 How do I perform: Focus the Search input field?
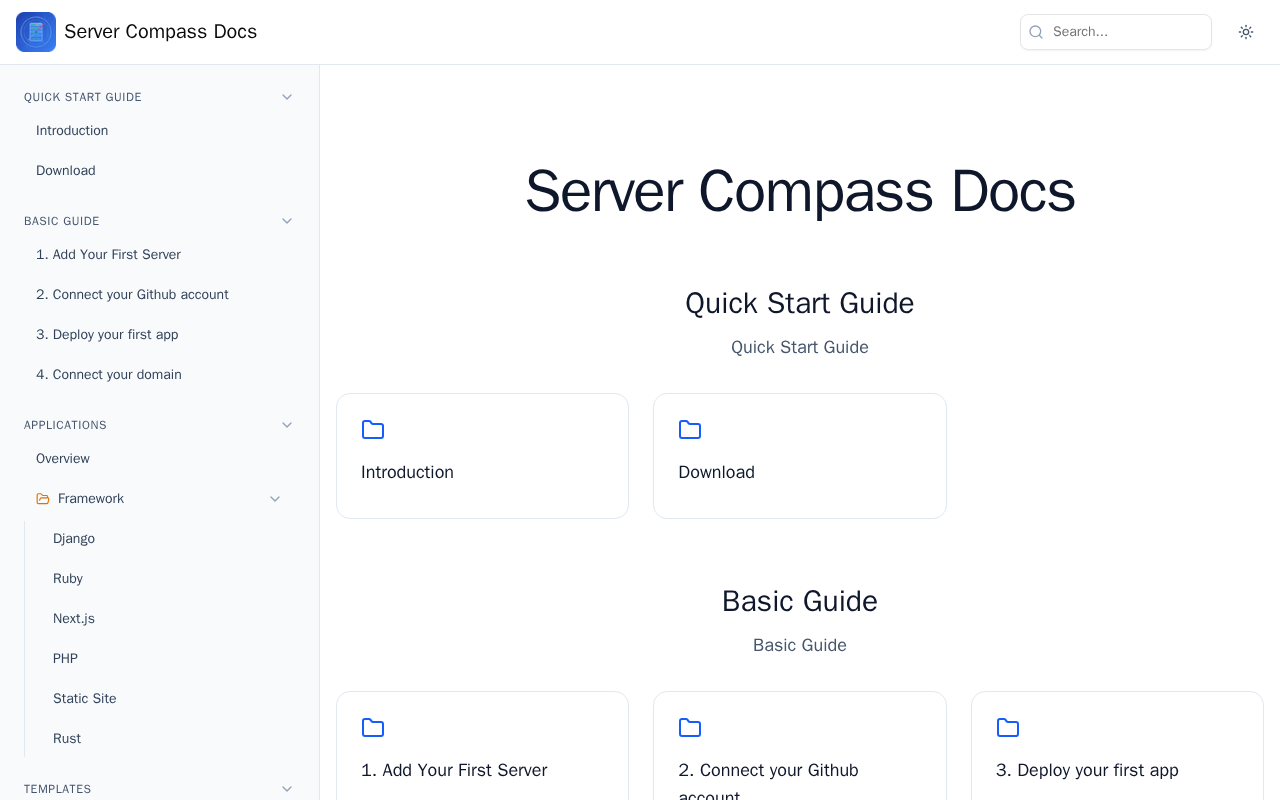tap(1125, 32)
